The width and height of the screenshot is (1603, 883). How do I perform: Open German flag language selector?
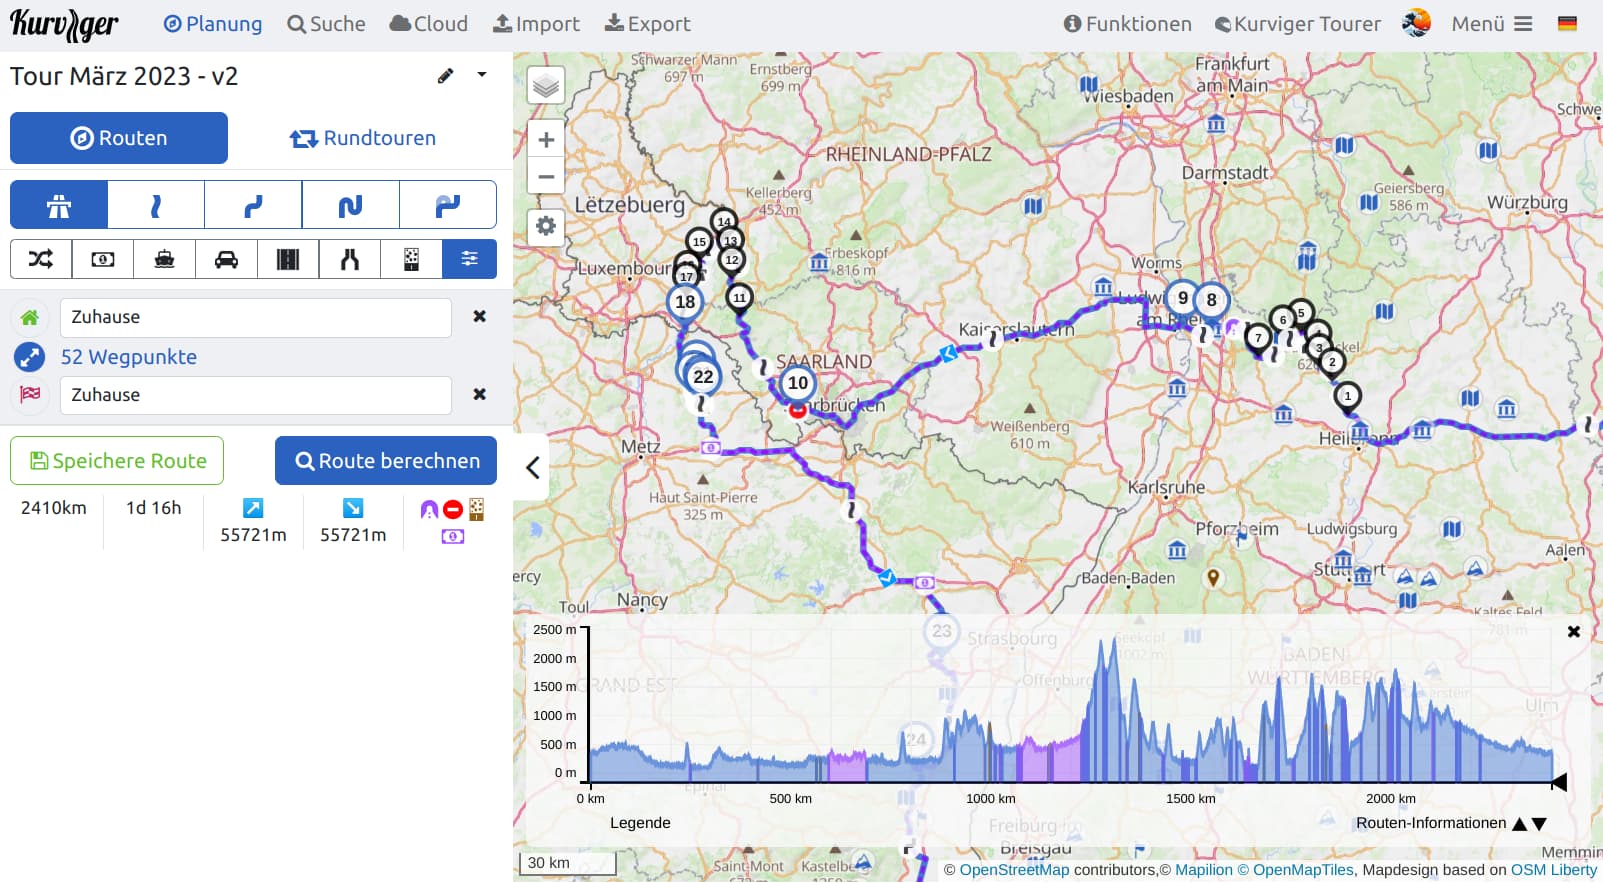[1567, 24]
